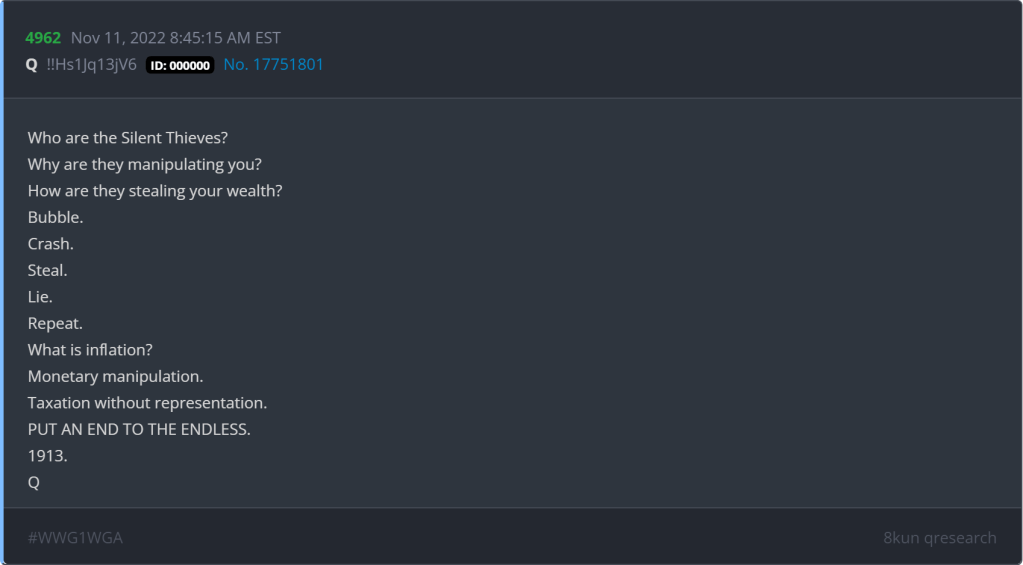Click the bold Q author name in header

point(32,65)
